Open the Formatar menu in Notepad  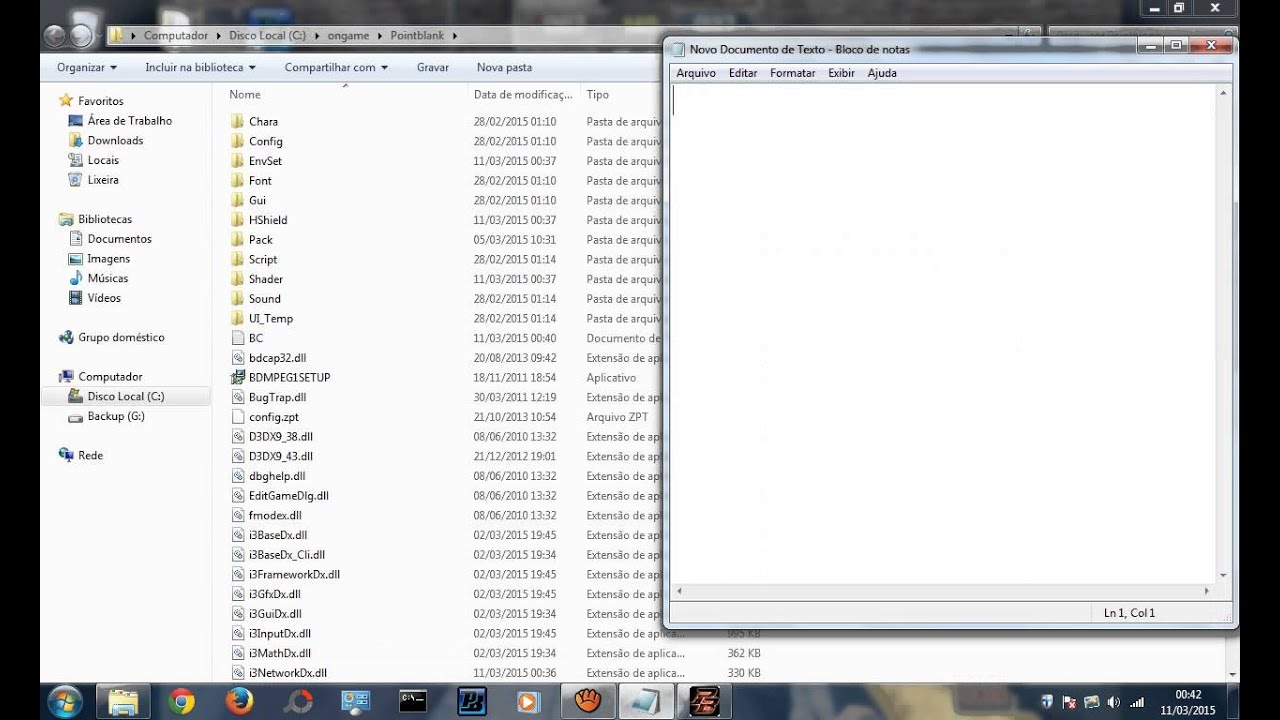pyautogui.click(x=793, y=73)
